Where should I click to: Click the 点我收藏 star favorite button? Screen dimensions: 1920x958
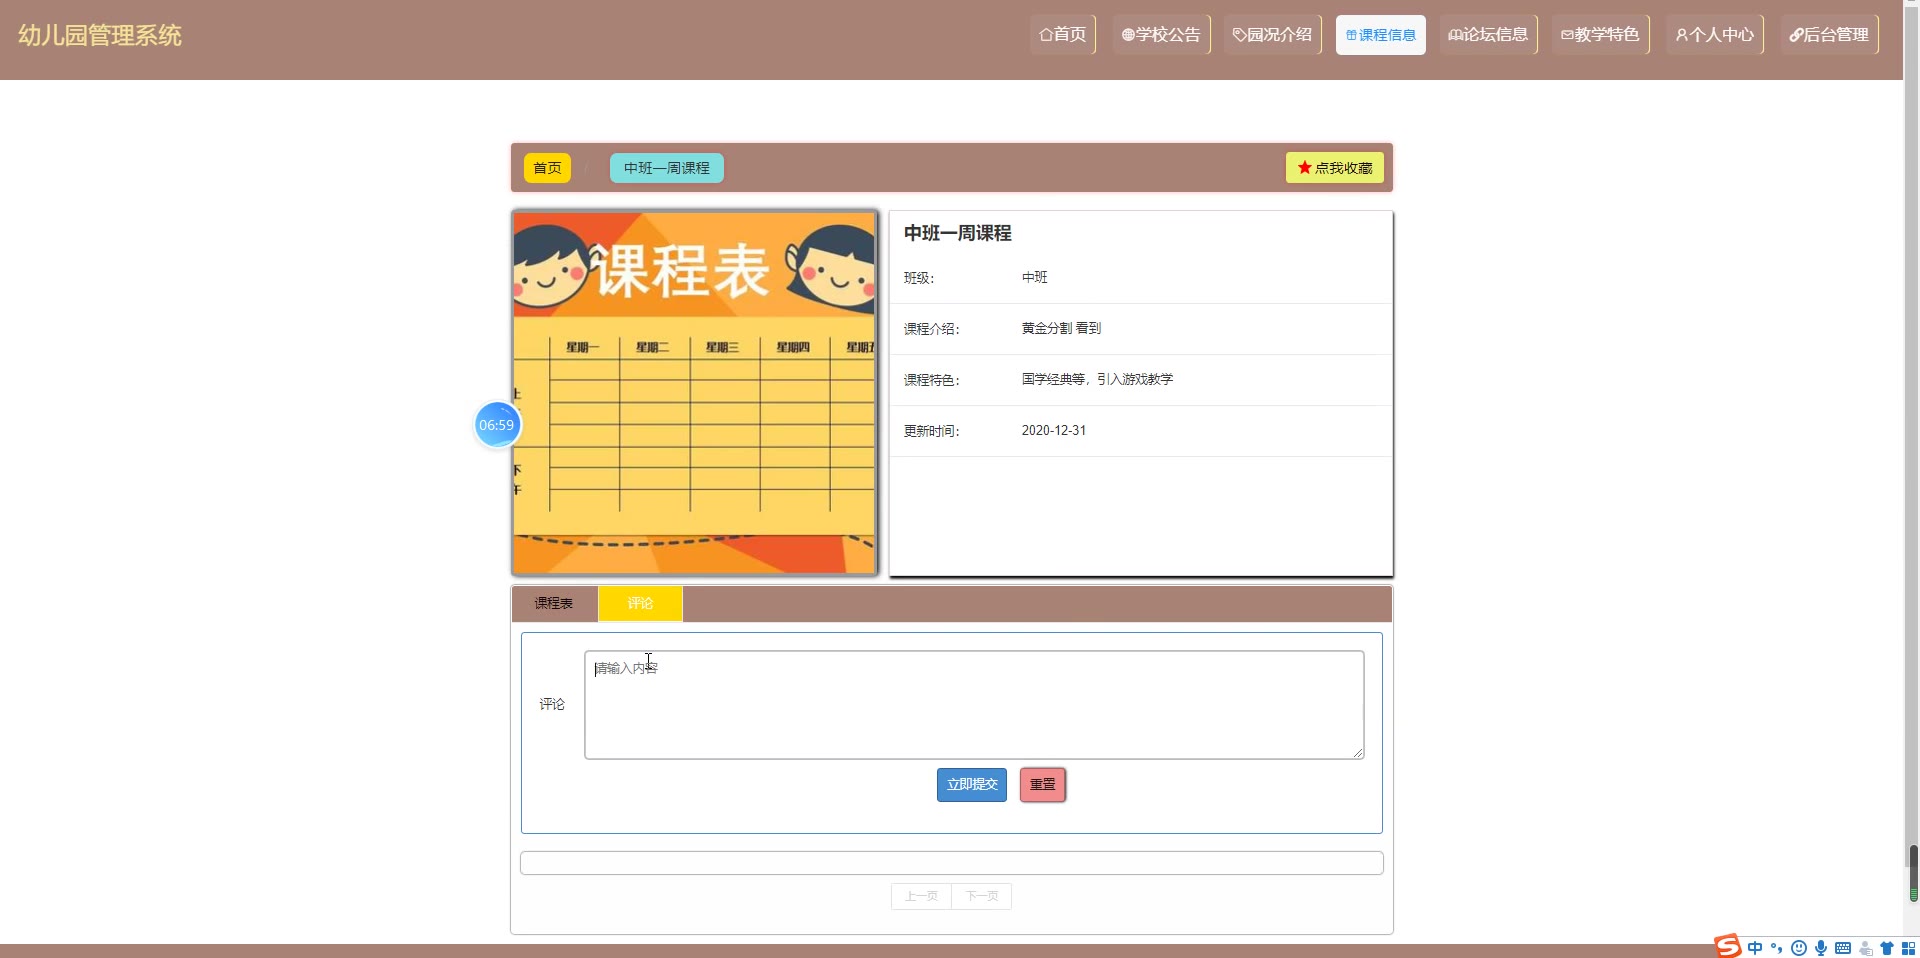pos(1334,168)
